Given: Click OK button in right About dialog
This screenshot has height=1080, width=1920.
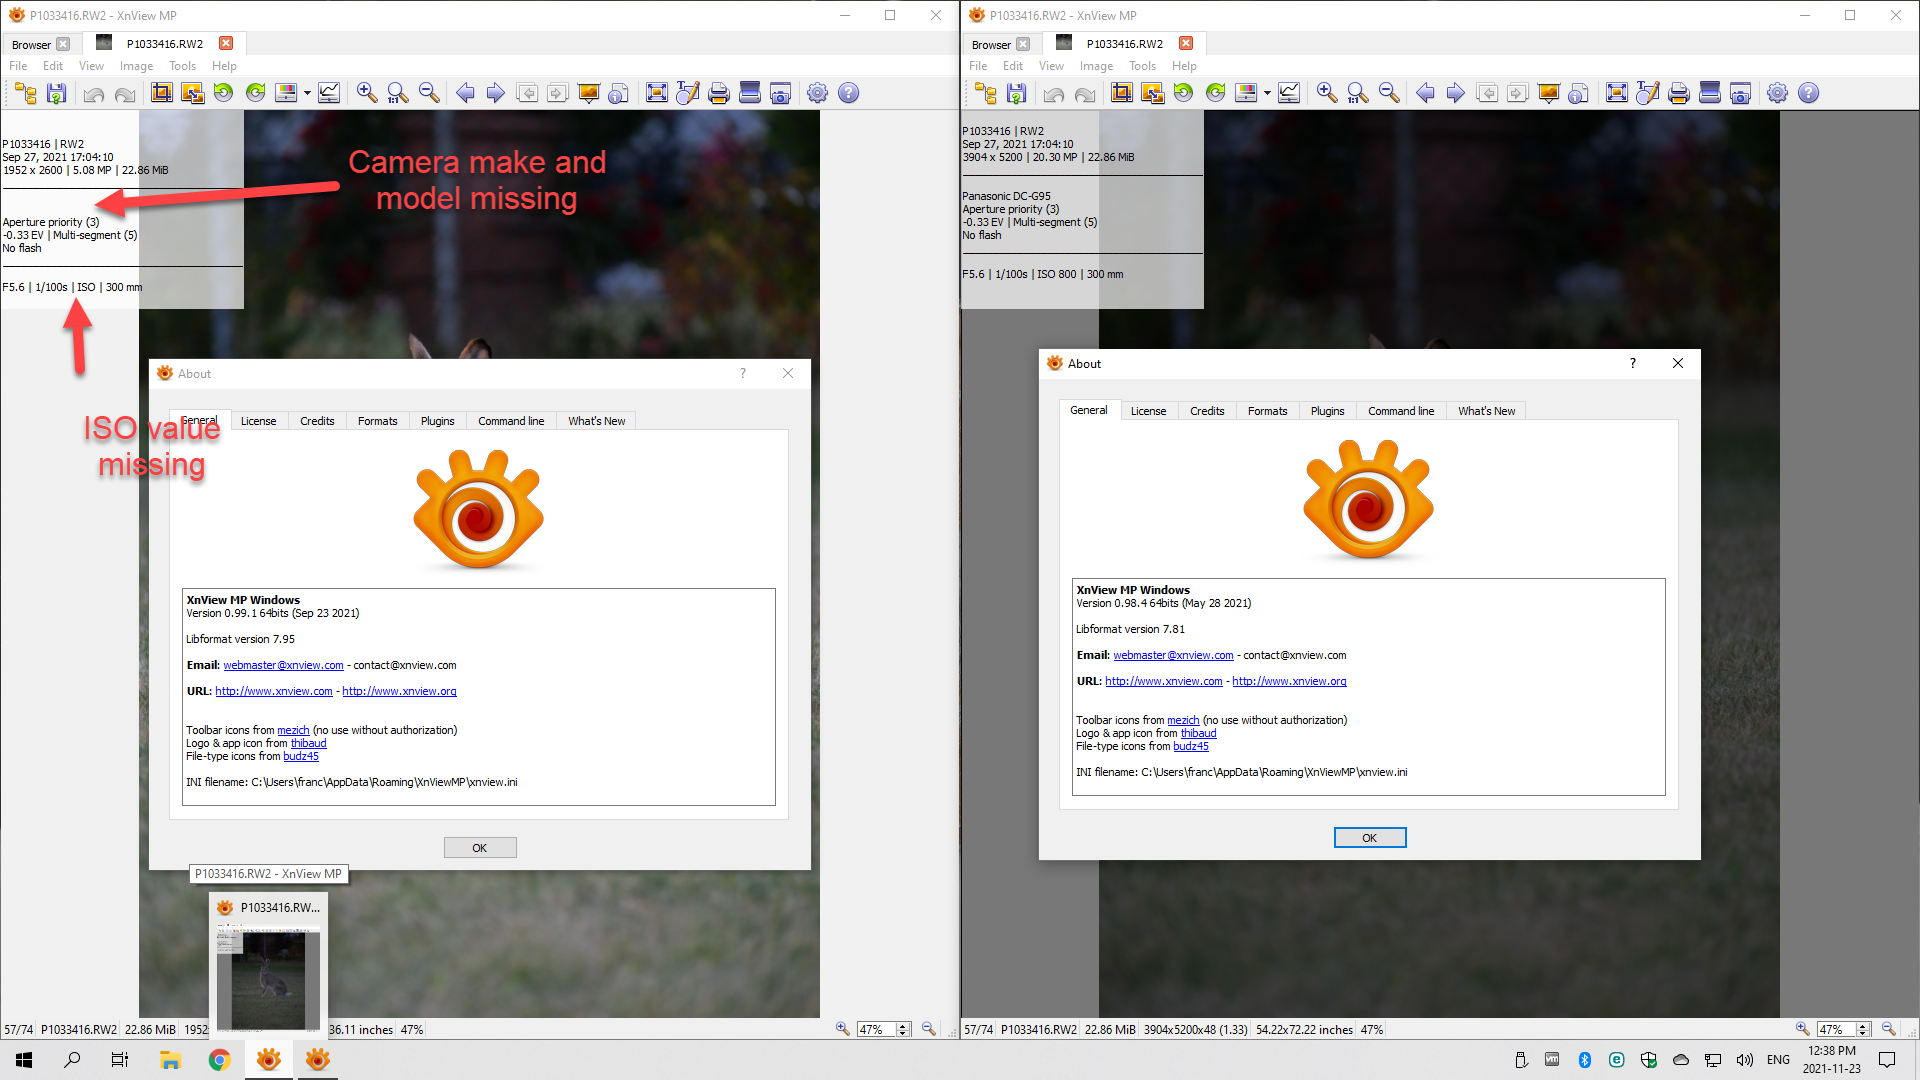Looking at the screenshot, I should click(1369, 838).
